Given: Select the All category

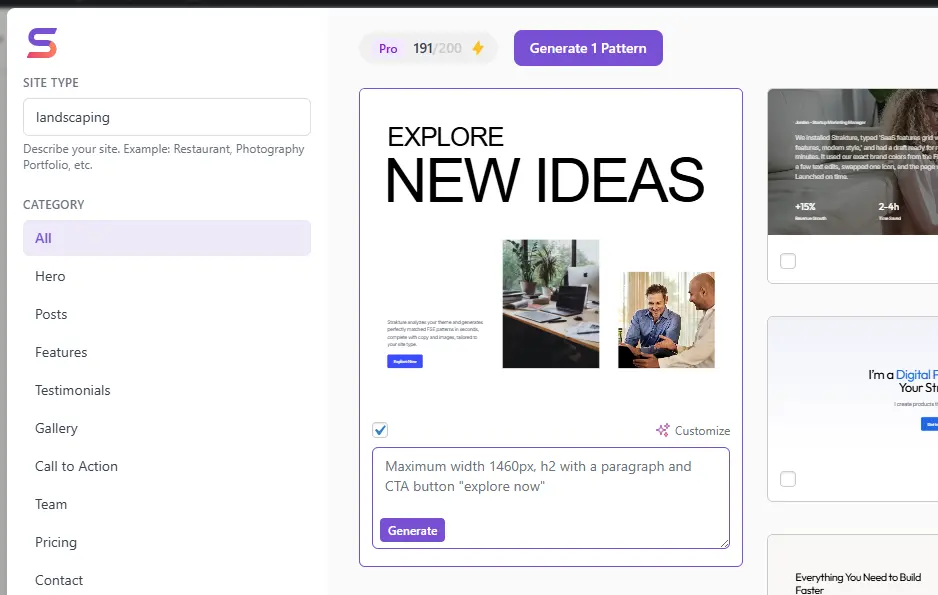Looking at the screenshot, I should point(167,238).
